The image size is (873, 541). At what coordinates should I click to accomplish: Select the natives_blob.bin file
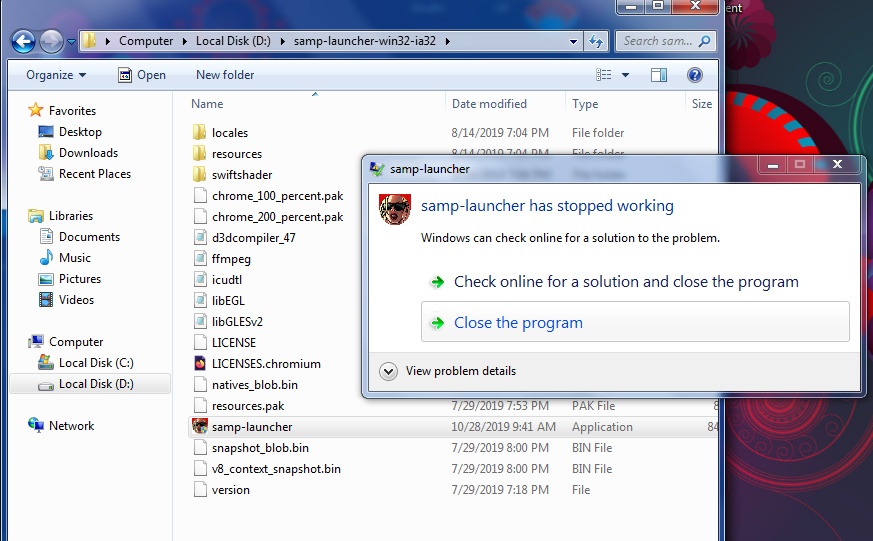[x=254, y=385]
